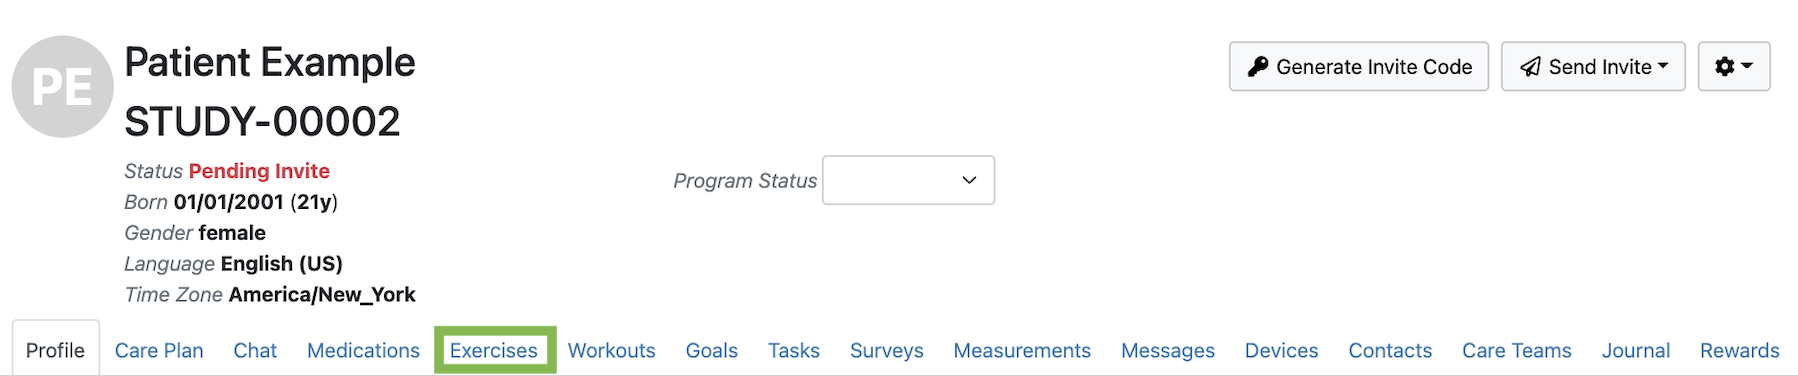Switch to the Care Plan tab
Image resolution: width=1798 pixels, height=376 pixels.
(x=159, y=351)
